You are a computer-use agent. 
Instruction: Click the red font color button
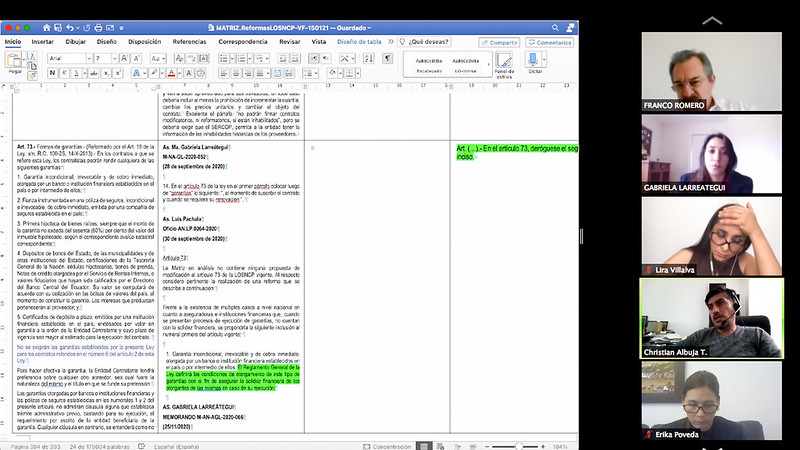(x=171, y=73)
